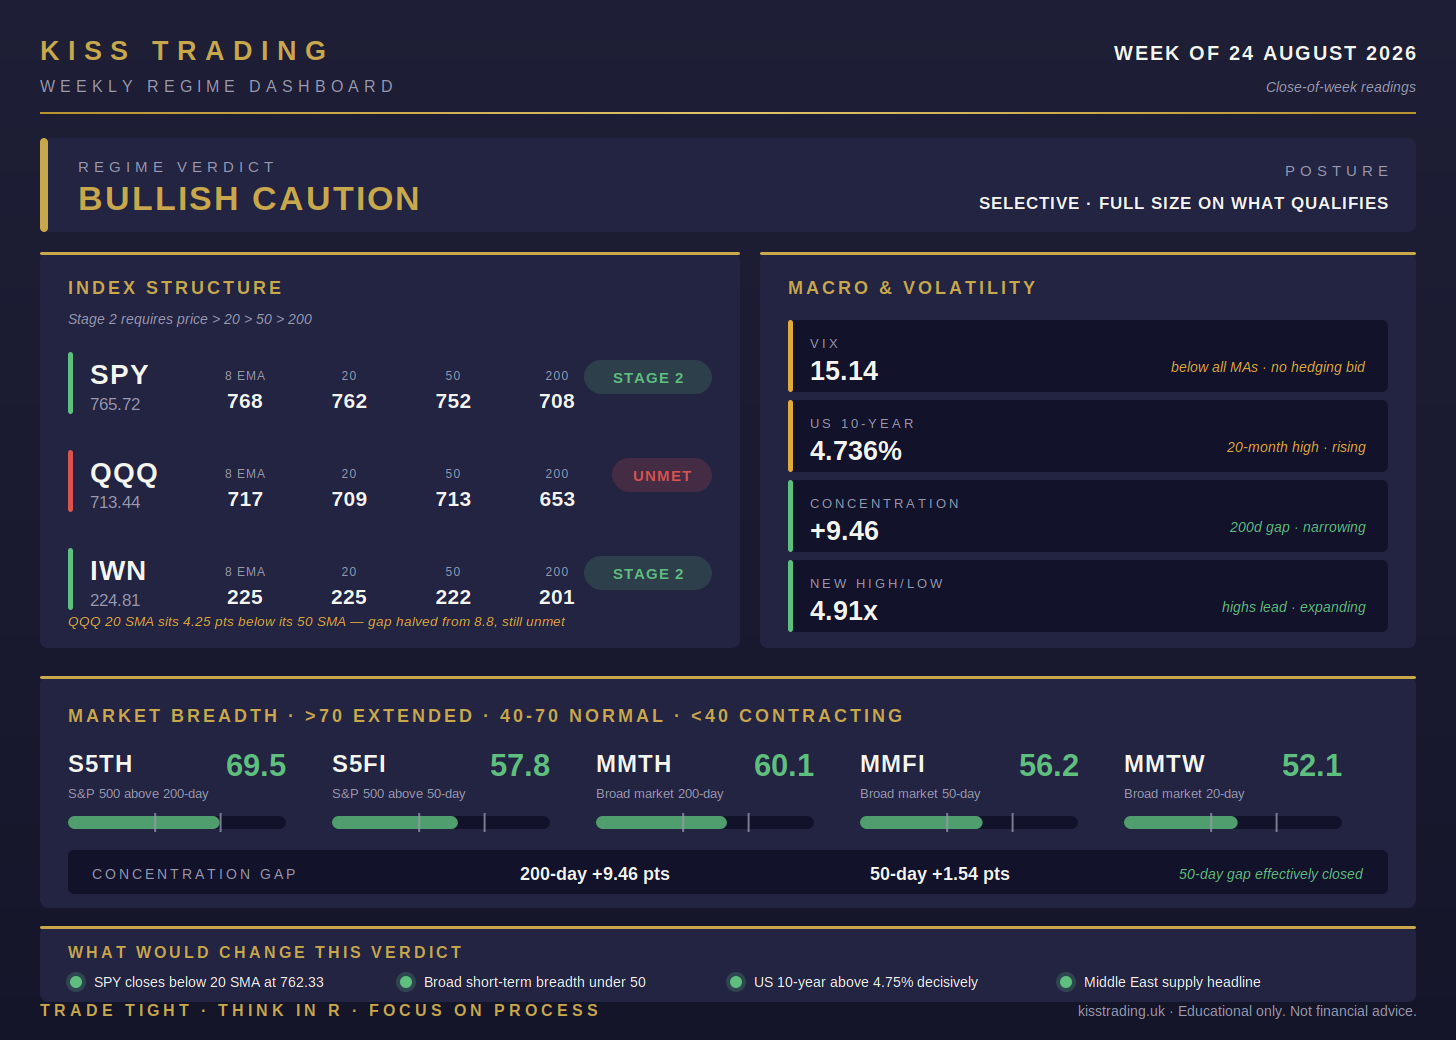Click the S5FI 57.8 reading
This screenshot has height=1040, width=1456.
point(520,765)
